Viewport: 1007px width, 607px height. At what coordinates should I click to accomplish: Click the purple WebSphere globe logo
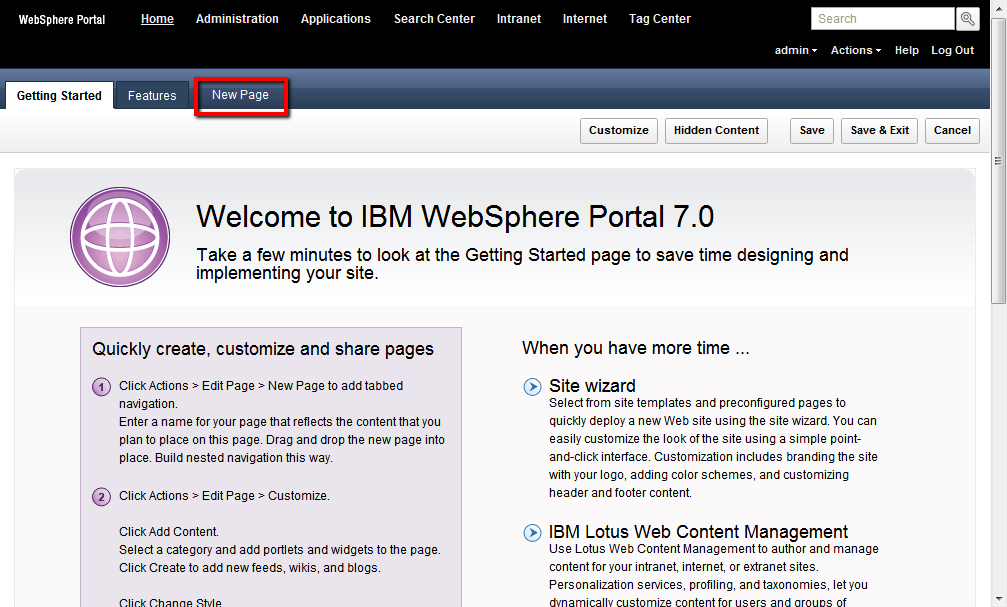[x=120, y=237]
